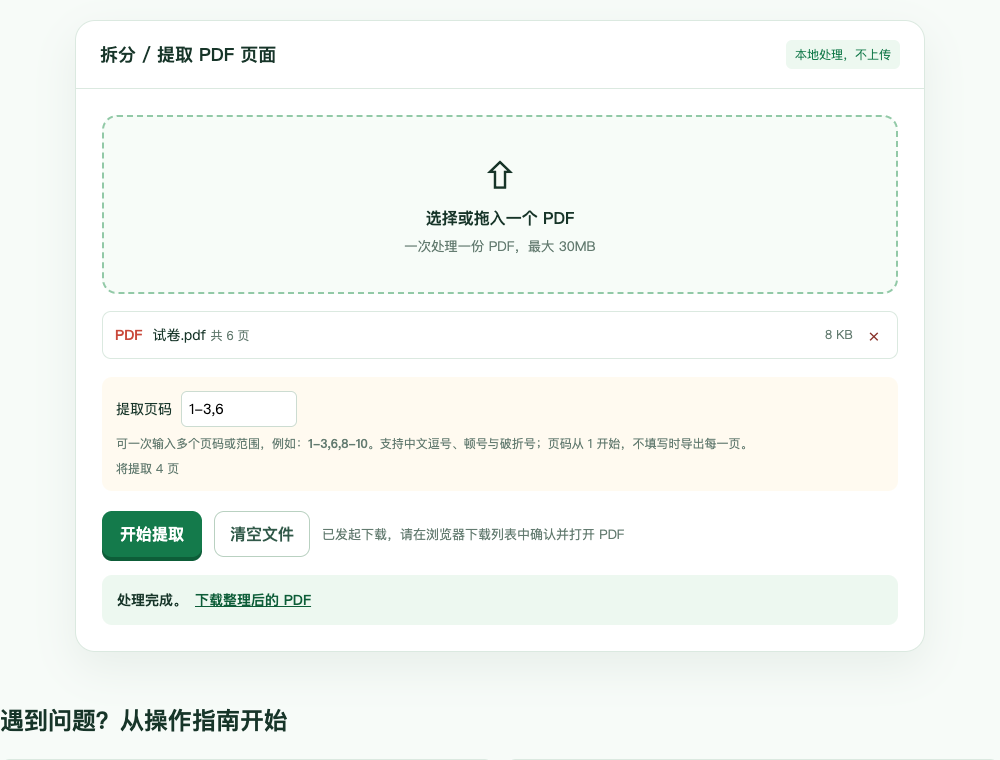Click the page range format help text
Viewport: 1000px width, 760px height.
coord(432,444)
